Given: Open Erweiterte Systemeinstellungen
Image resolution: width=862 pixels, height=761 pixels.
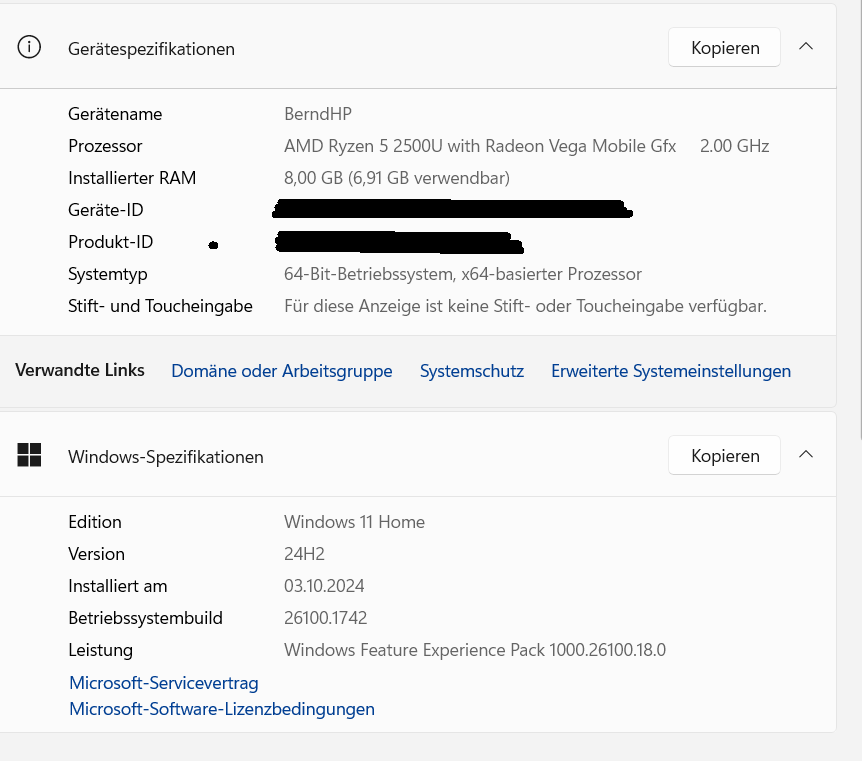Looking at the screenshot, I should pos(670,371).
